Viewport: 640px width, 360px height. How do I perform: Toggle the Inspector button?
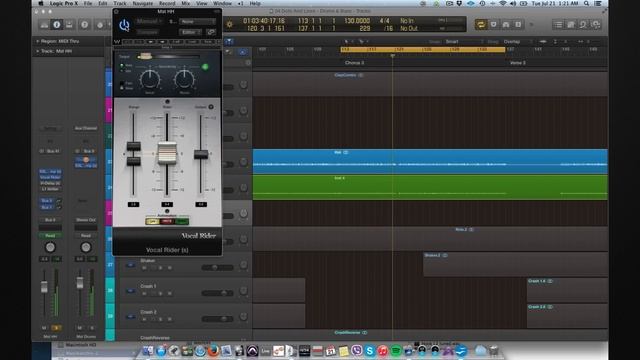click(x=57, y=24)
